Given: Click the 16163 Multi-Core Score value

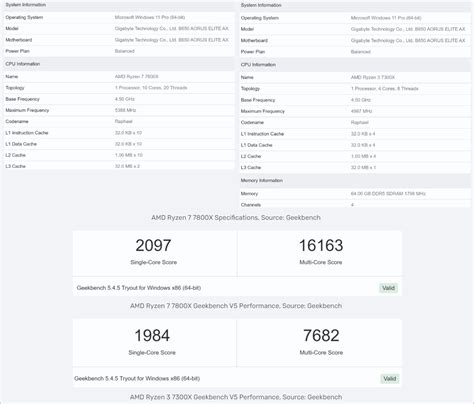Looking at the screenshot, I should pyautogui.click(x=321, y=246).
